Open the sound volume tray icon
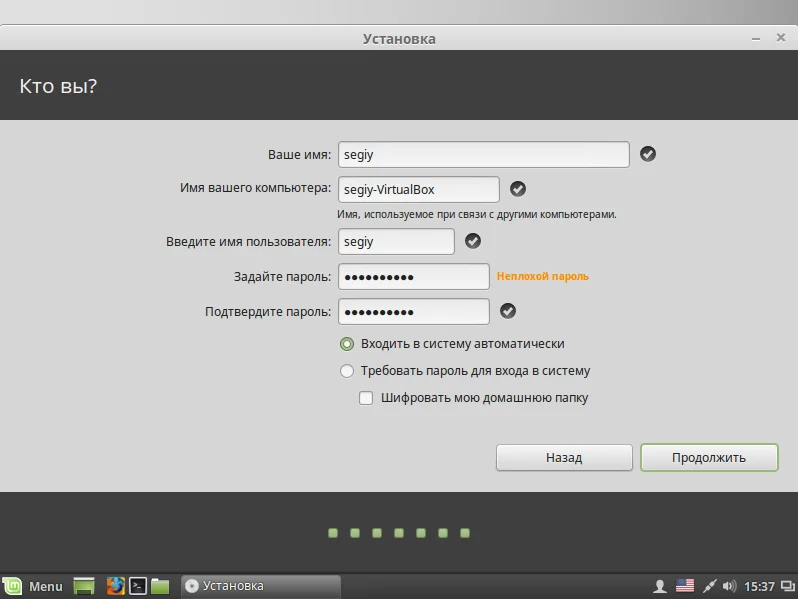The image size is (798, 599). pos(729,586)
